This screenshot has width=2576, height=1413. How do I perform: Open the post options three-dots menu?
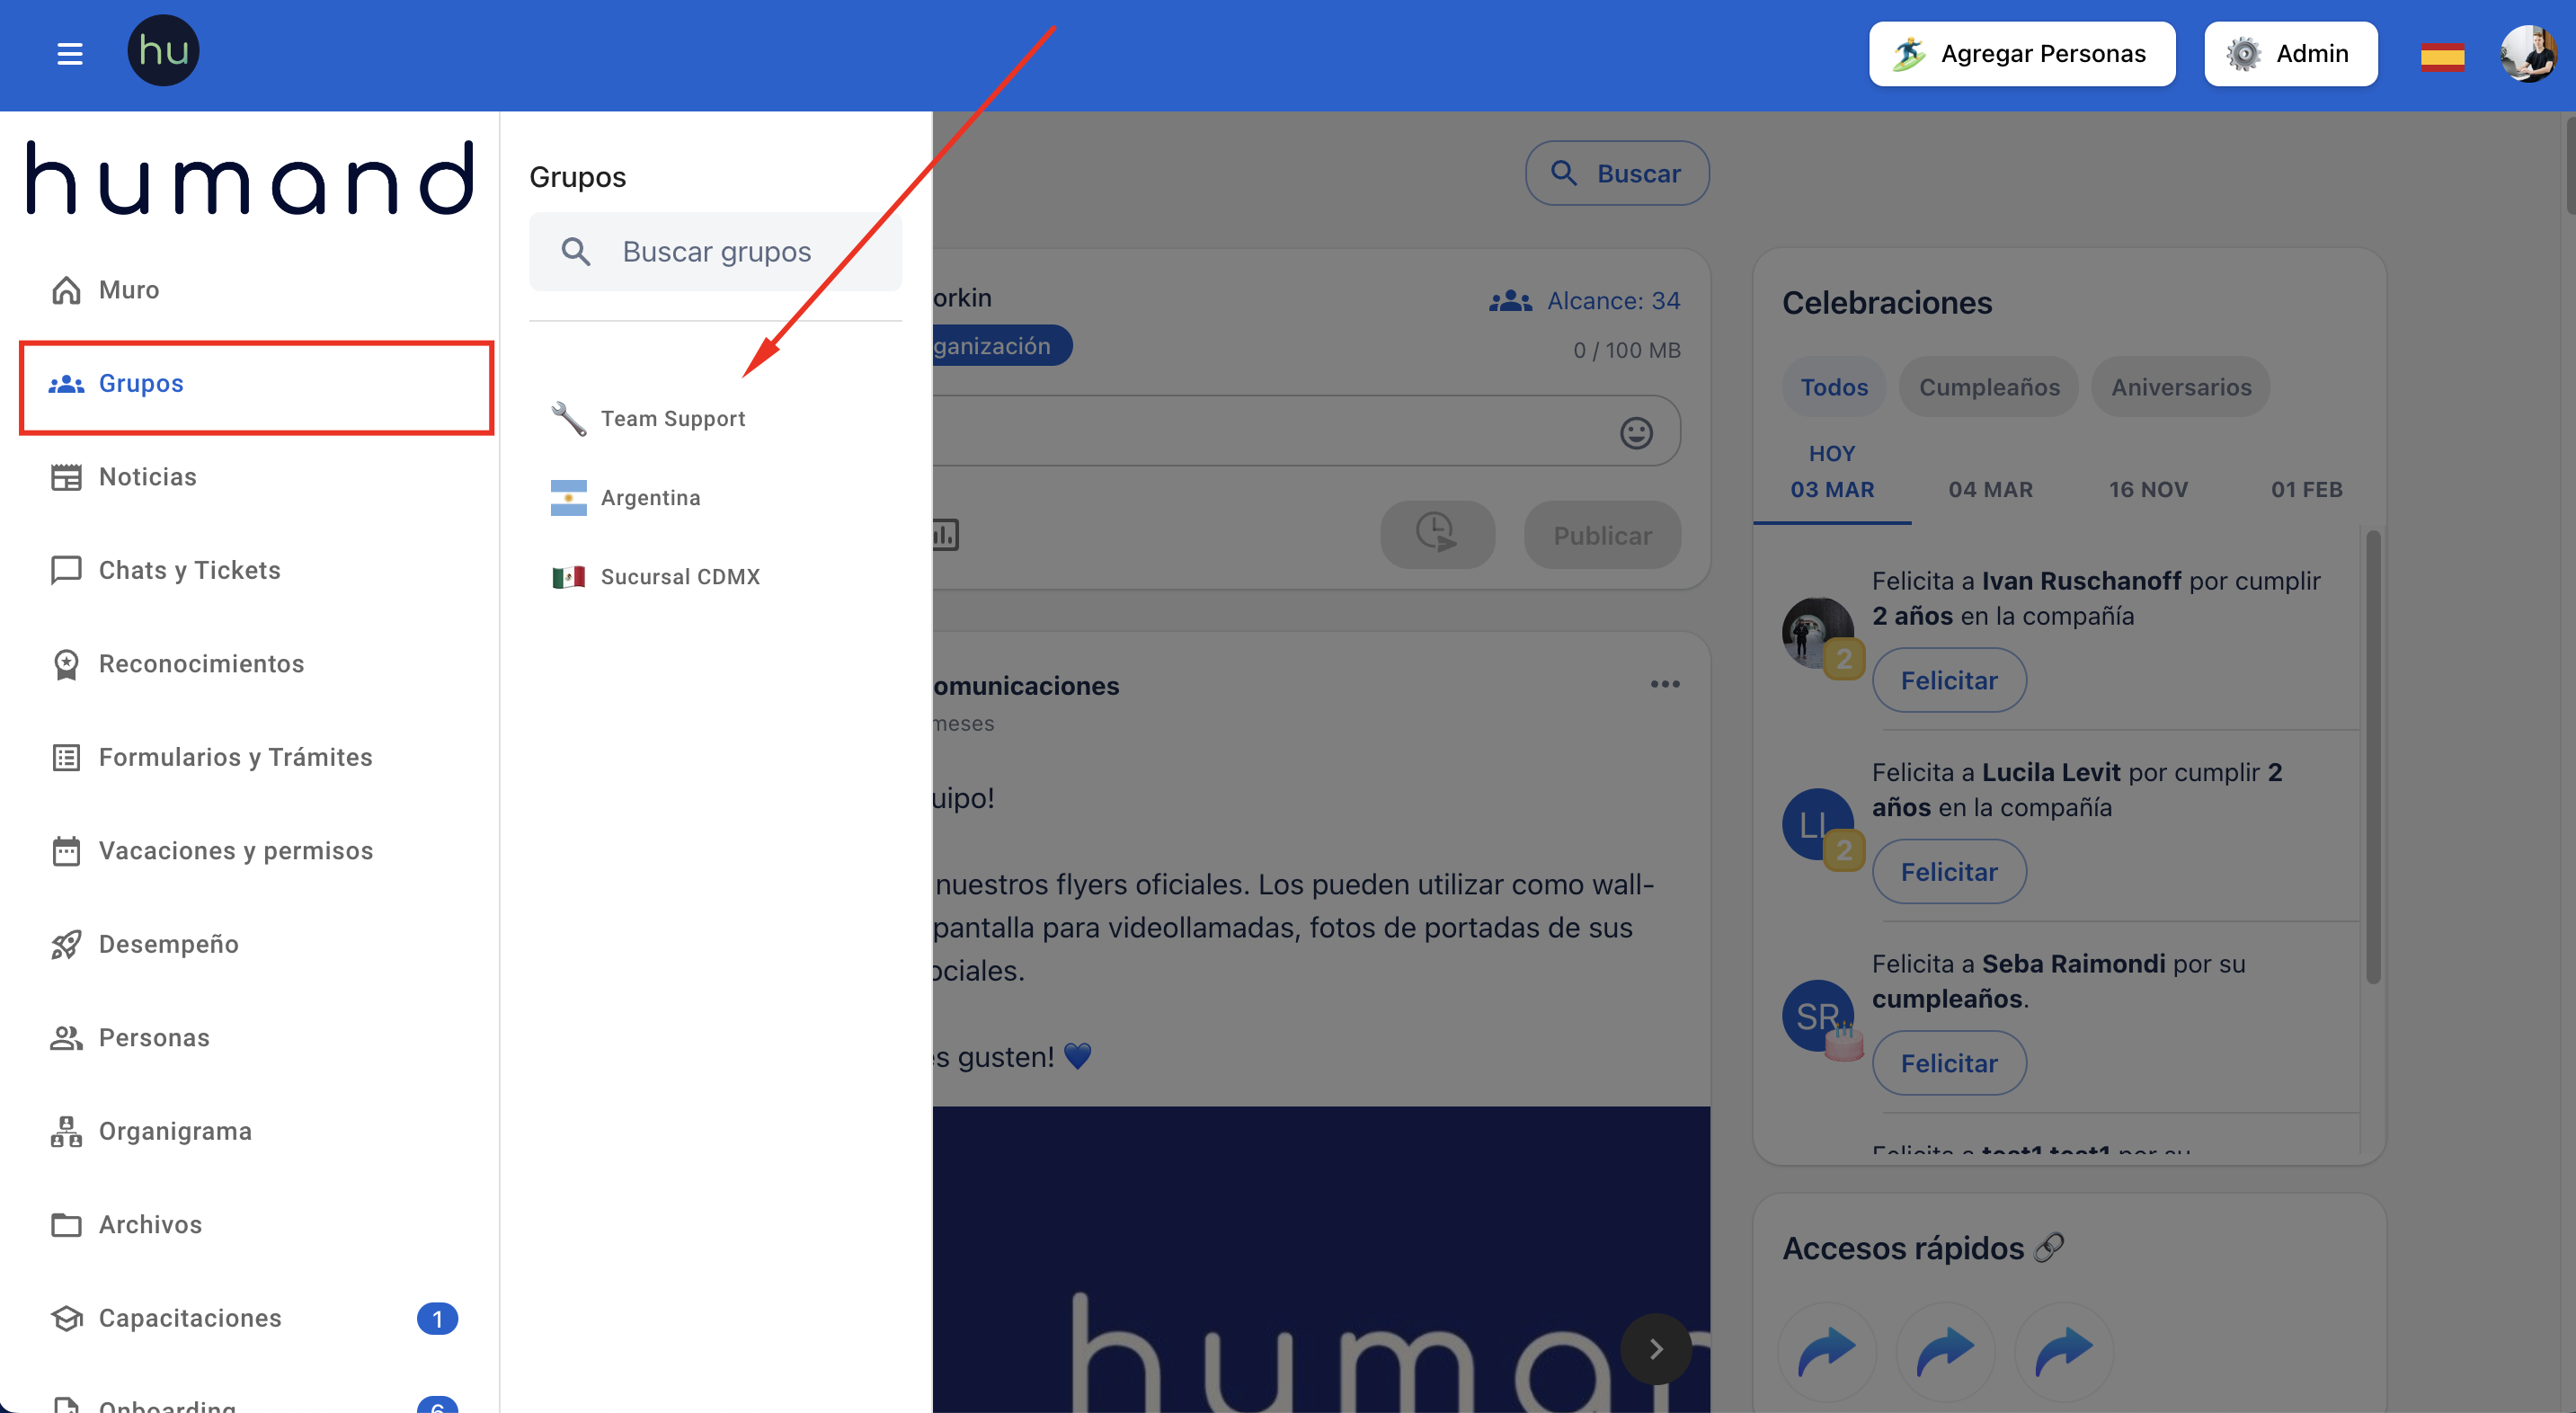point(1664,685)
